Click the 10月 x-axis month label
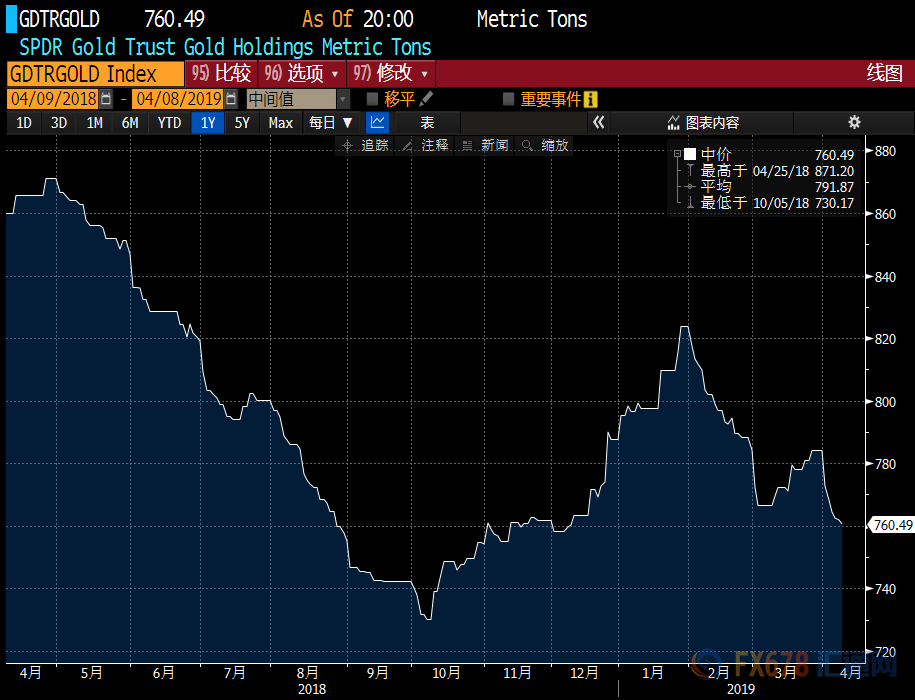Image resolution: width=915 pixels, height=700 pixels. tap(446, 673)
